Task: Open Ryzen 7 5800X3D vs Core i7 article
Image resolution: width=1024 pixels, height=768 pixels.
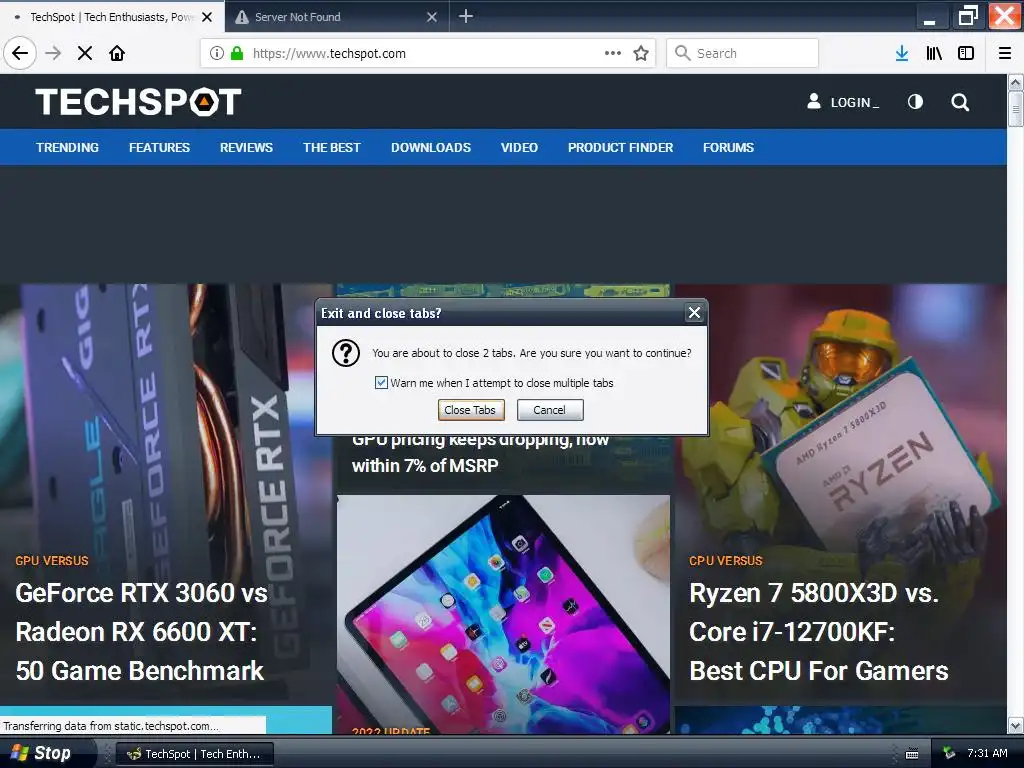Action: tap(819, 632)
